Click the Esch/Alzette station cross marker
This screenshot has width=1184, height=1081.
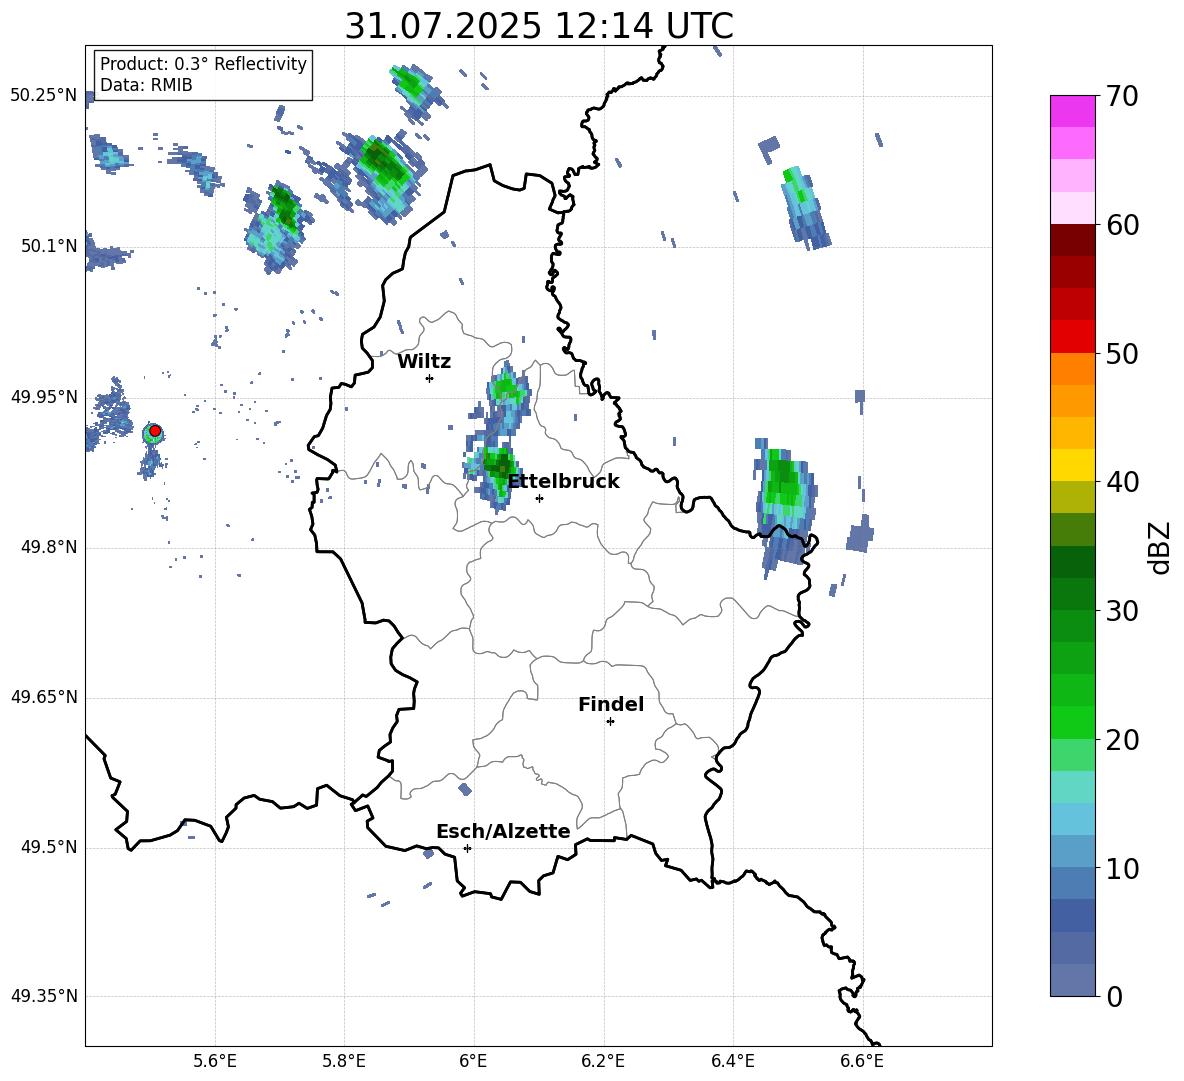click(x=467, y=848)
